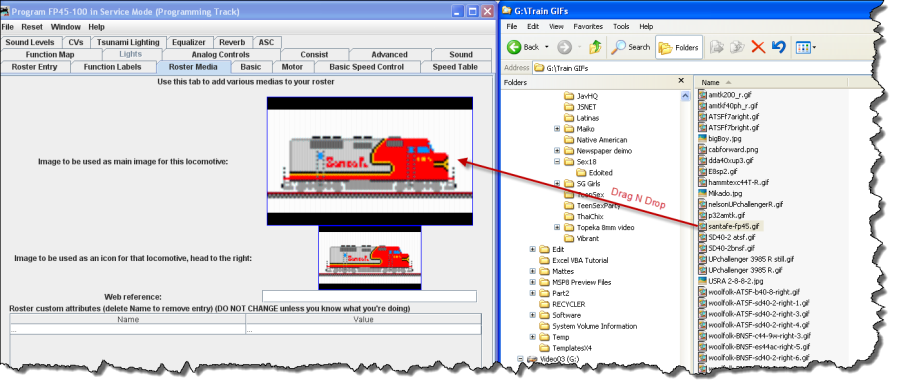Click the Up folder icon

click(596, 47)
